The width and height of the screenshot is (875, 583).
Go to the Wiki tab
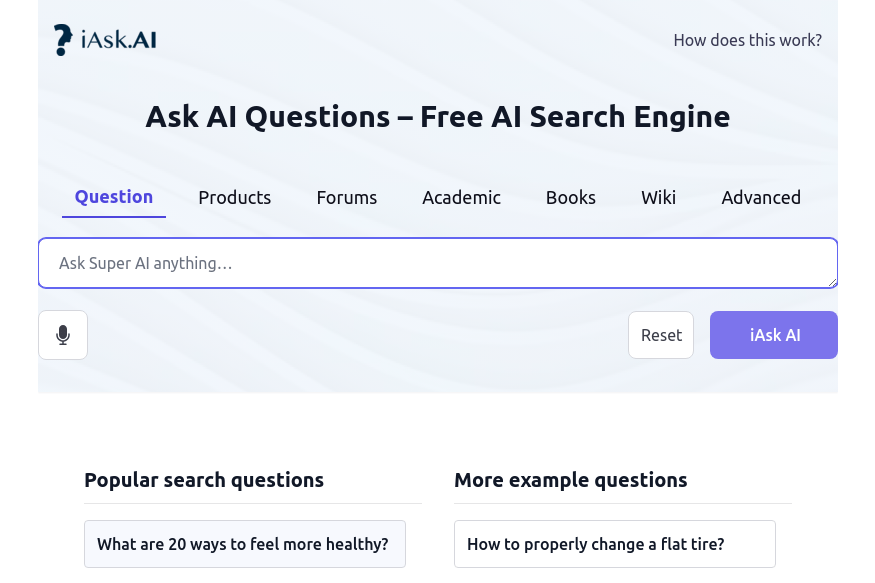point(658,197)
